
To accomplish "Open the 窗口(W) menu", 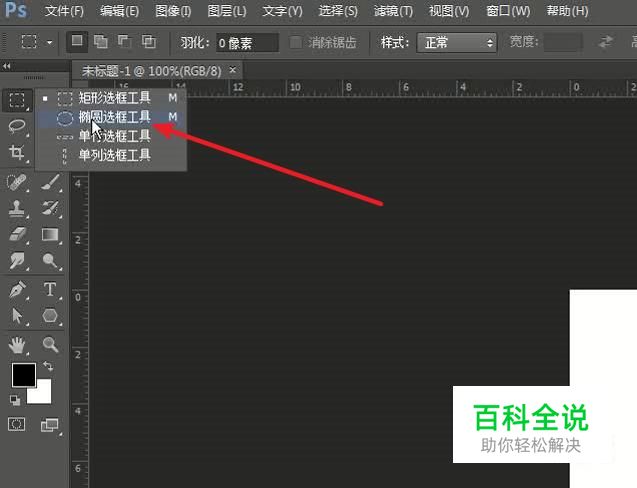I will pyautogui.click(x=508, y=11).
